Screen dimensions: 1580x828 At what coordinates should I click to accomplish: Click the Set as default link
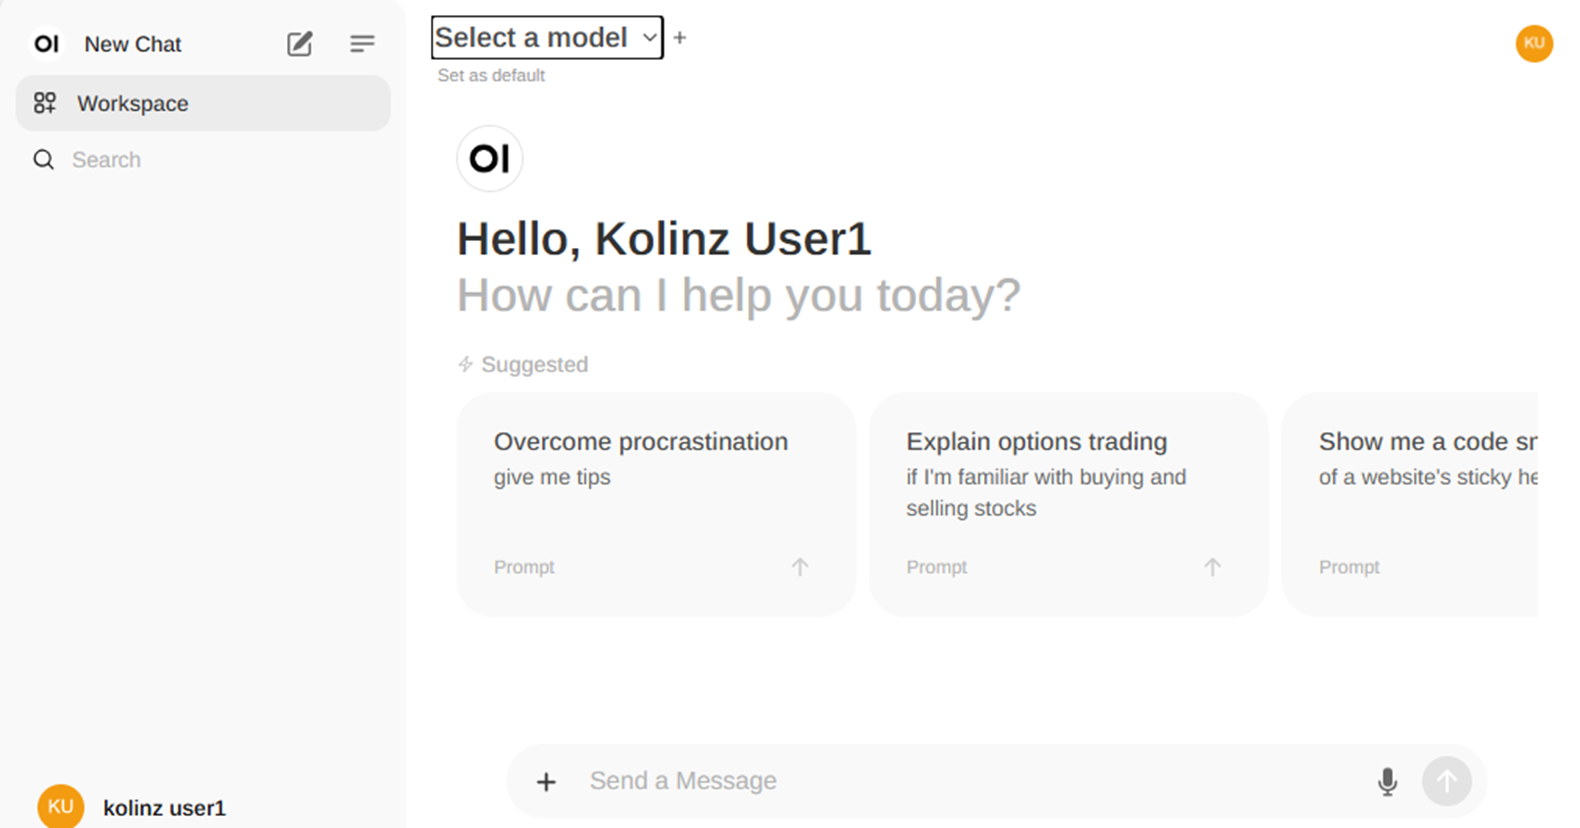(x=491, y=76)
